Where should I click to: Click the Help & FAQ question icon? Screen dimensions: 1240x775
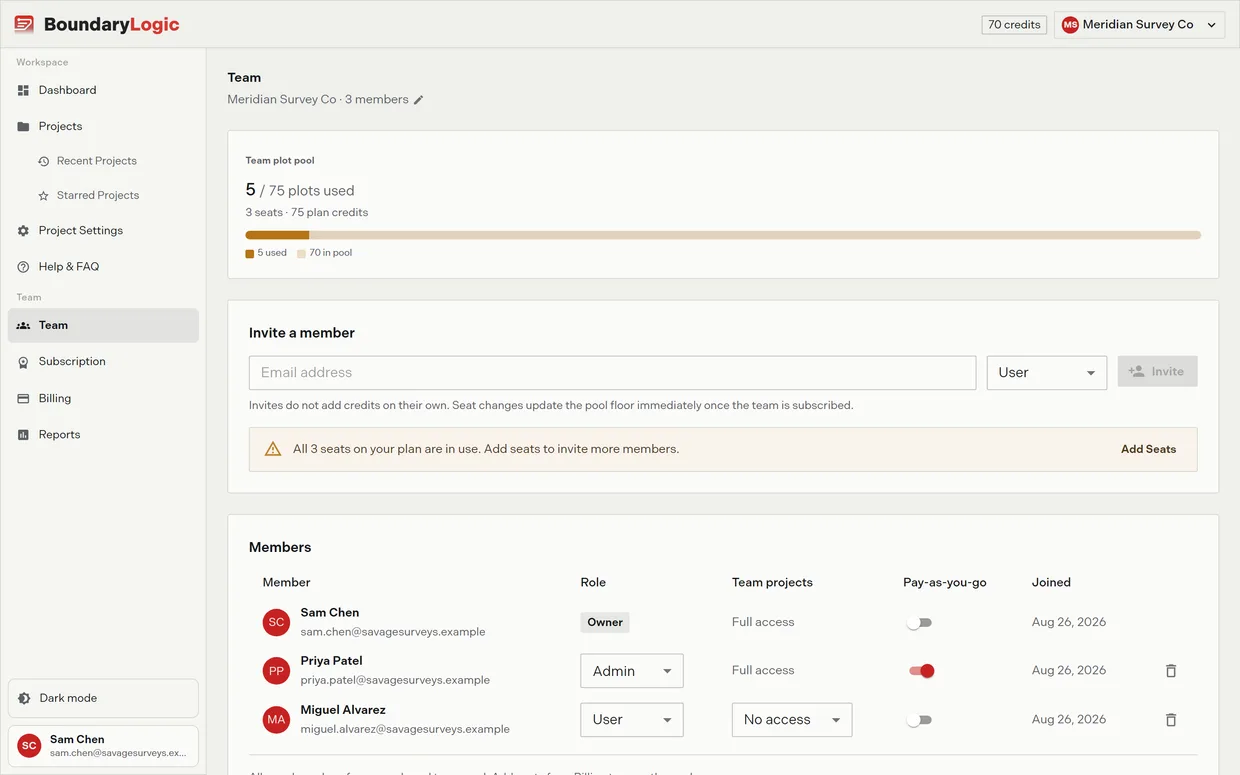(23, 267)
